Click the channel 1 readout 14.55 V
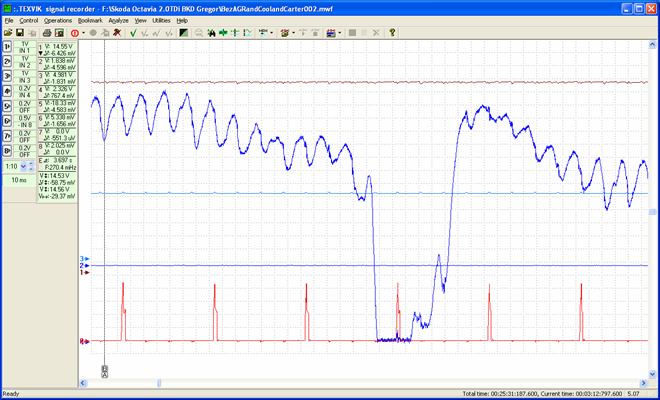The height and width of the screenshot is (400, 660). (x=59, y=46)
